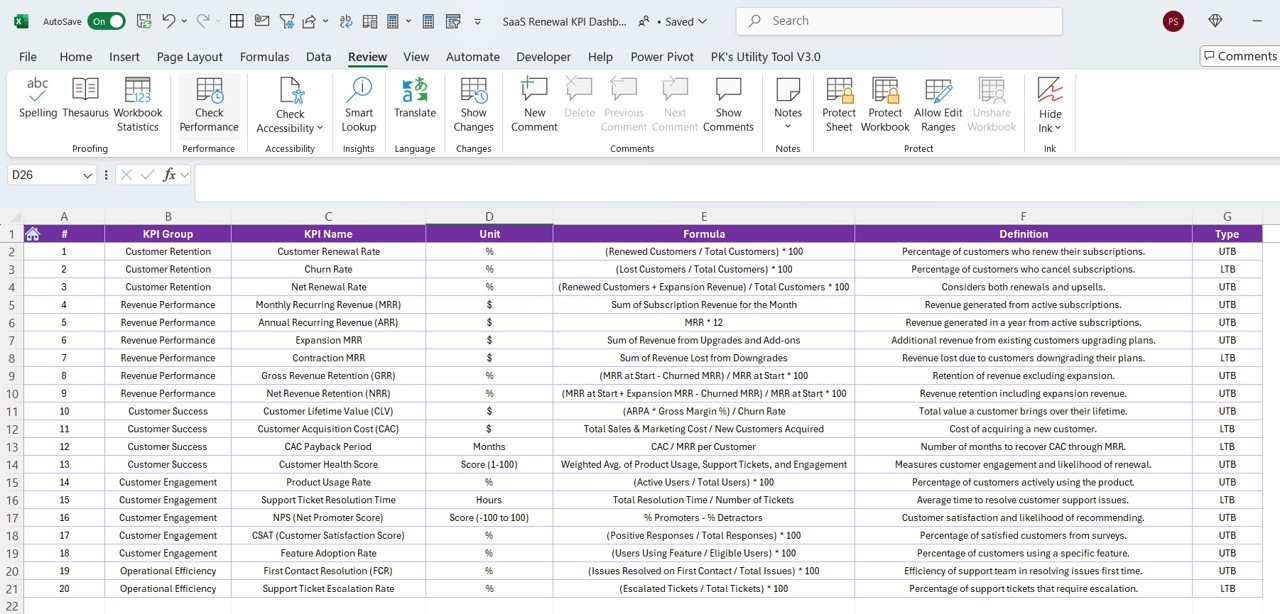Switch to the Data tab
The width and height of the screenshot is (1280, 614).
(x=319, y=57)
